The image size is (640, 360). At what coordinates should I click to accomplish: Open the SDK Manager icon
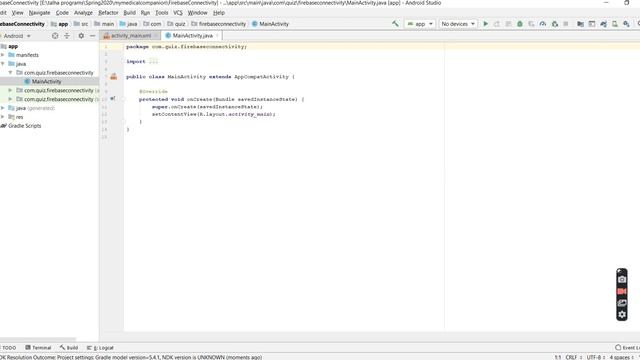point(626,24)
